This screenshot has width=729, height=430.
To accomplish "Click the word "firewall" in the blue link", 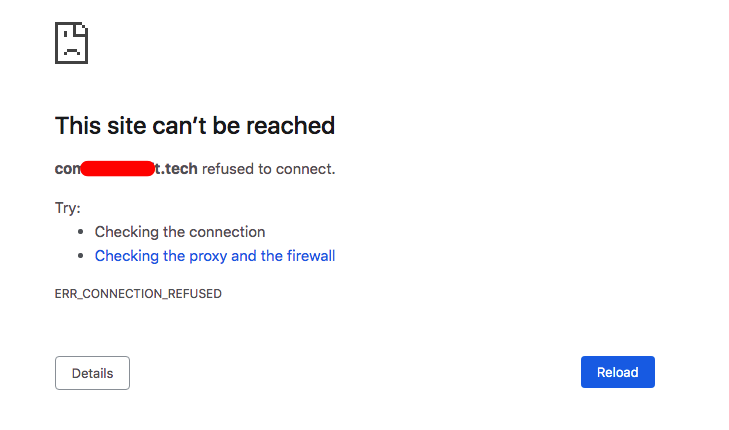I will pos(311,256).
